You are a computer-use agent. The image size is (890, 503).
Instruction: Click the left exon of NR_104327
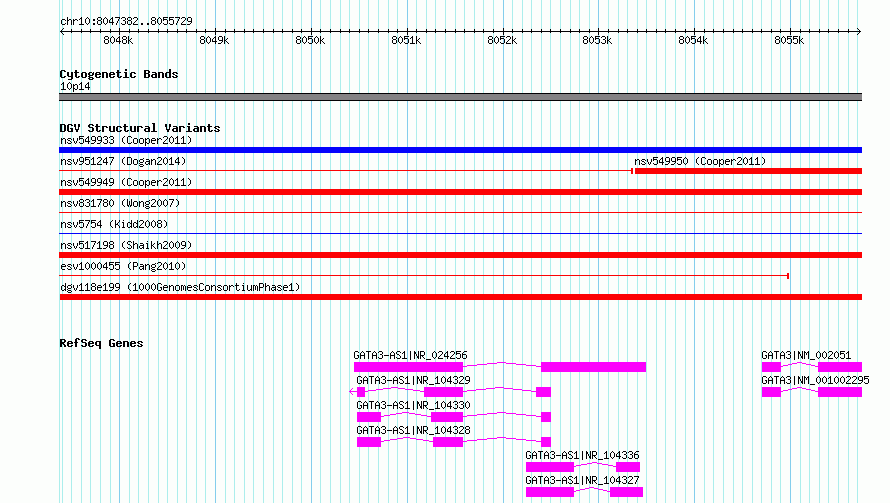(x=549, y=492)
